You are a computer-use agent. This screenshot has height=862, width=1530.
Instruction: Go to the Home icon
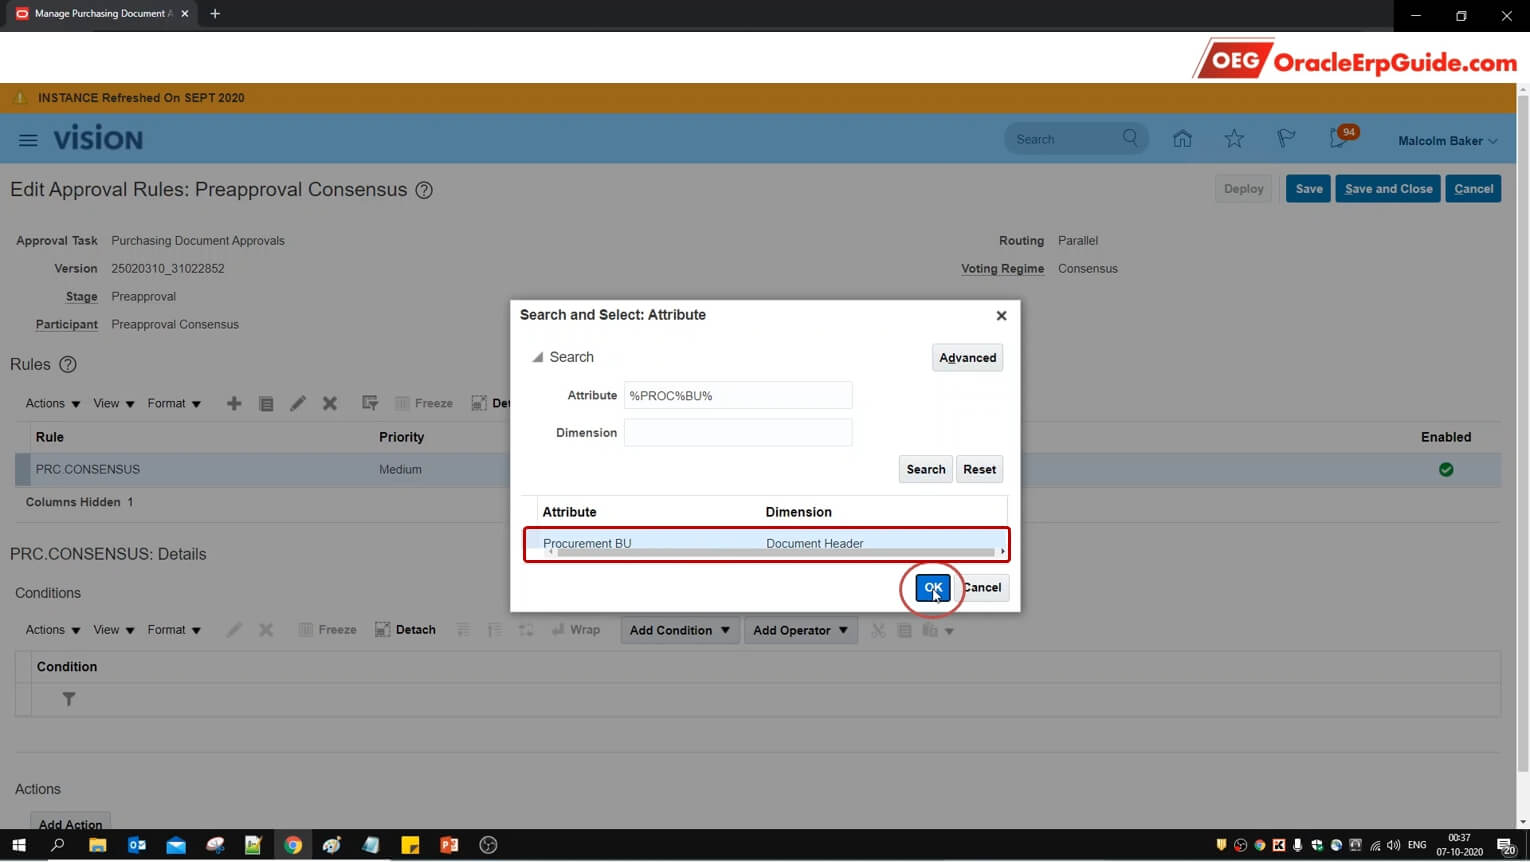point(1182,139)
